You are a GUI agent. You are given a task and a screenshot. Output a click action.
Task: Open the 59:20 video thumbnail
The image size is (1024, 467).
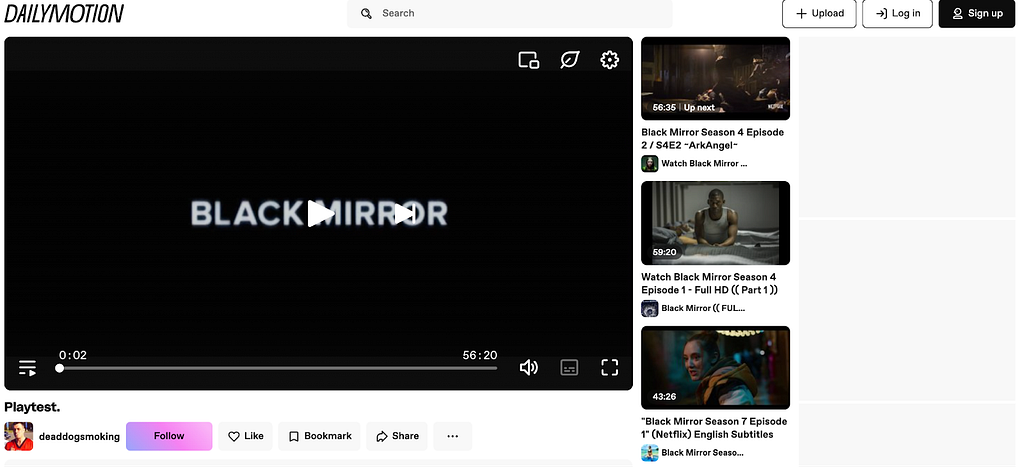tap(715, 223)
